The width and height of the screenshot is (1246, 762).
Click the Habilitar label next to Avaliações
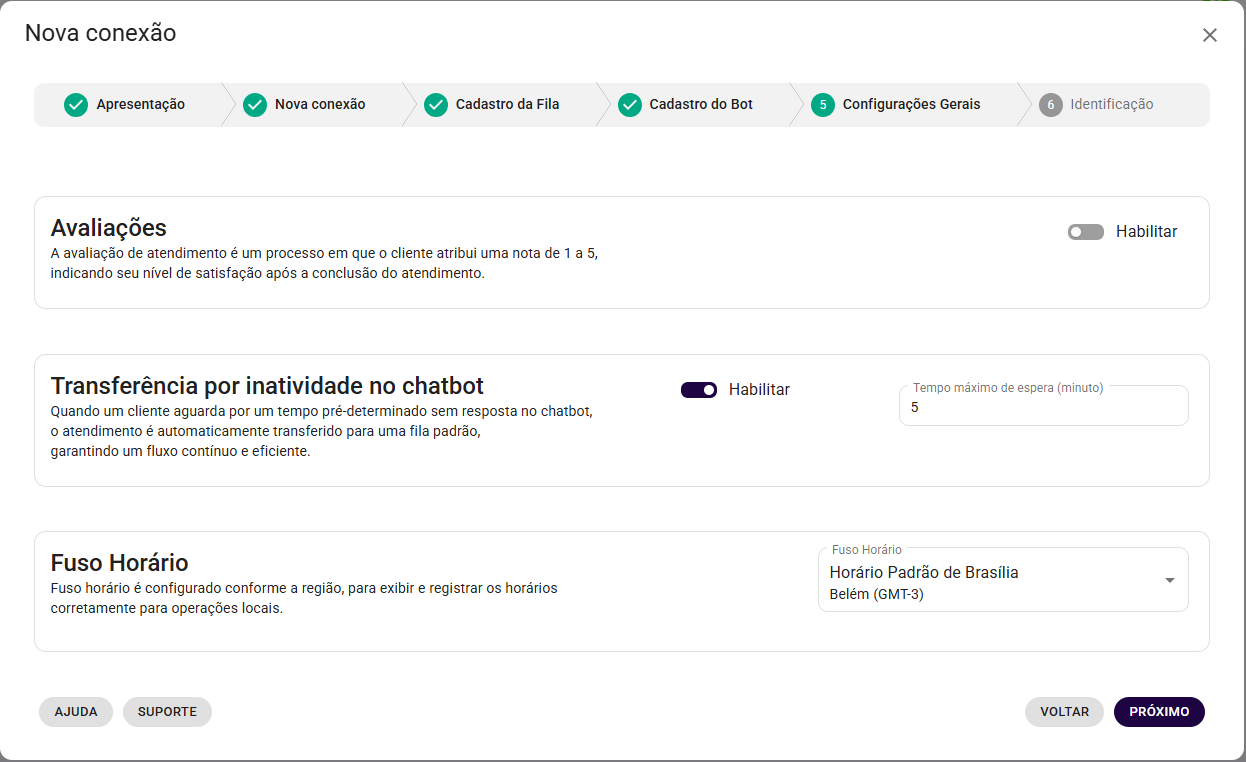click(x=1146, y=232)
